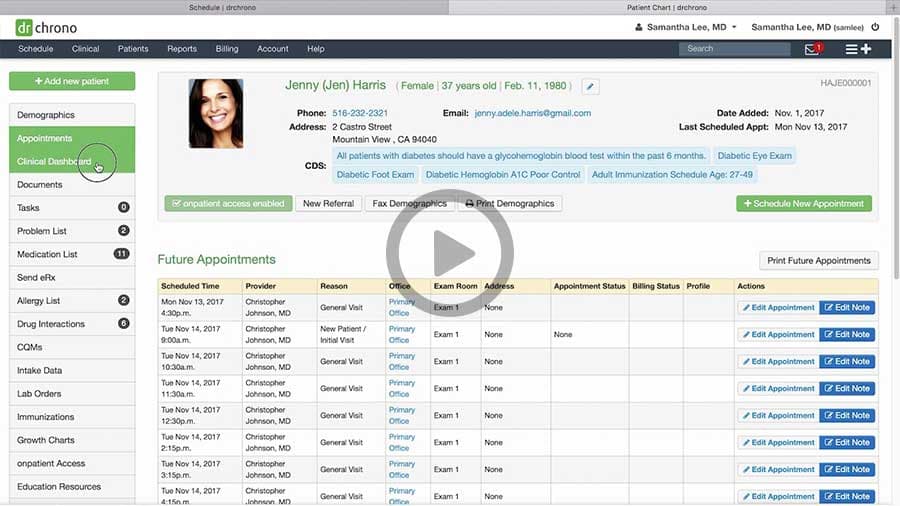Open onpatient Access in sidebar
Screen dimensions: 900x506
tap(72, 463)
